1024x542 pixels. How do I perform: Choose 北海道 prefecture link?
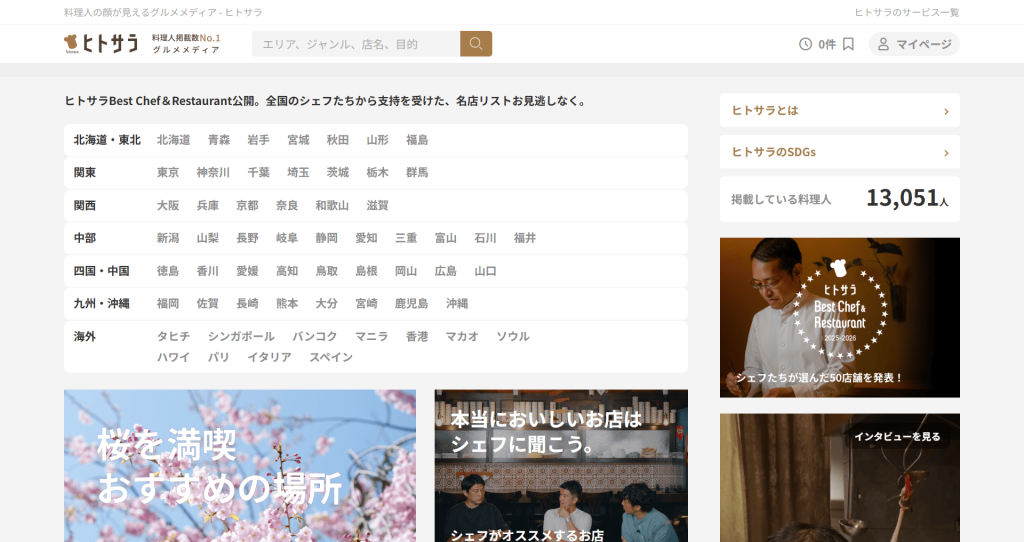point(173,140)
